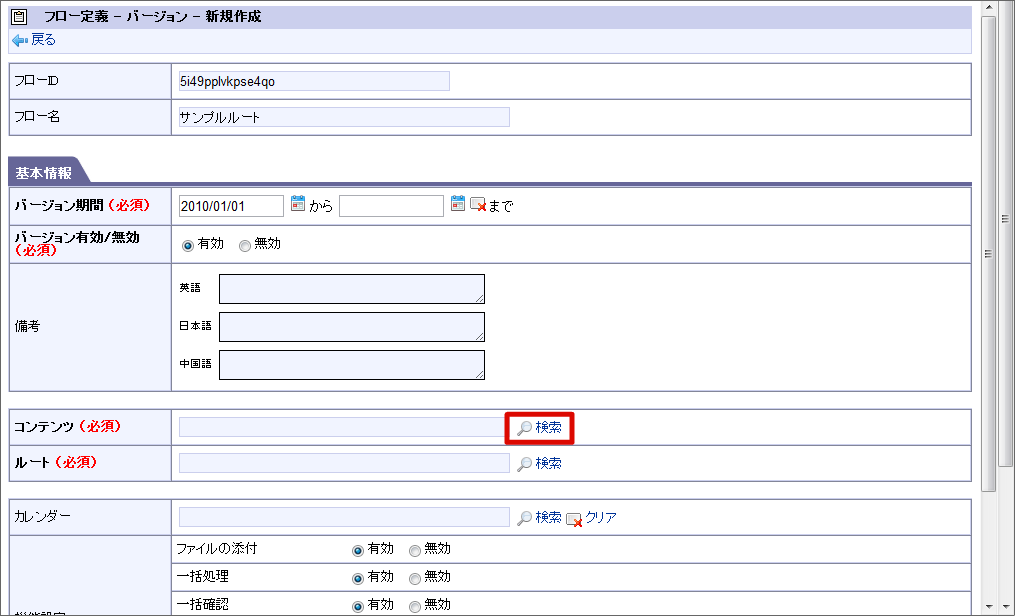Click the clipboard icon beside the page title

19,17
